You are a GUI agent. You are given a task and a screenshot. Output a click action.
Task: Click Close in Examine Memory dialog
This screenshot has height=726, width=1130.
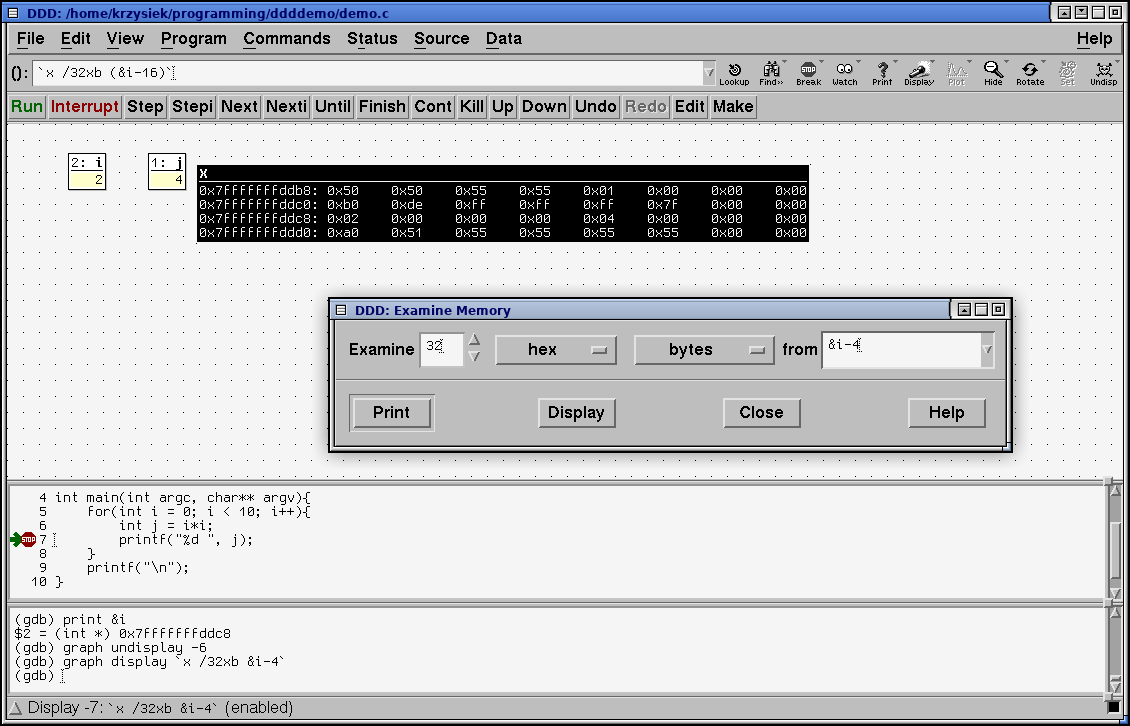coord(761,412)
